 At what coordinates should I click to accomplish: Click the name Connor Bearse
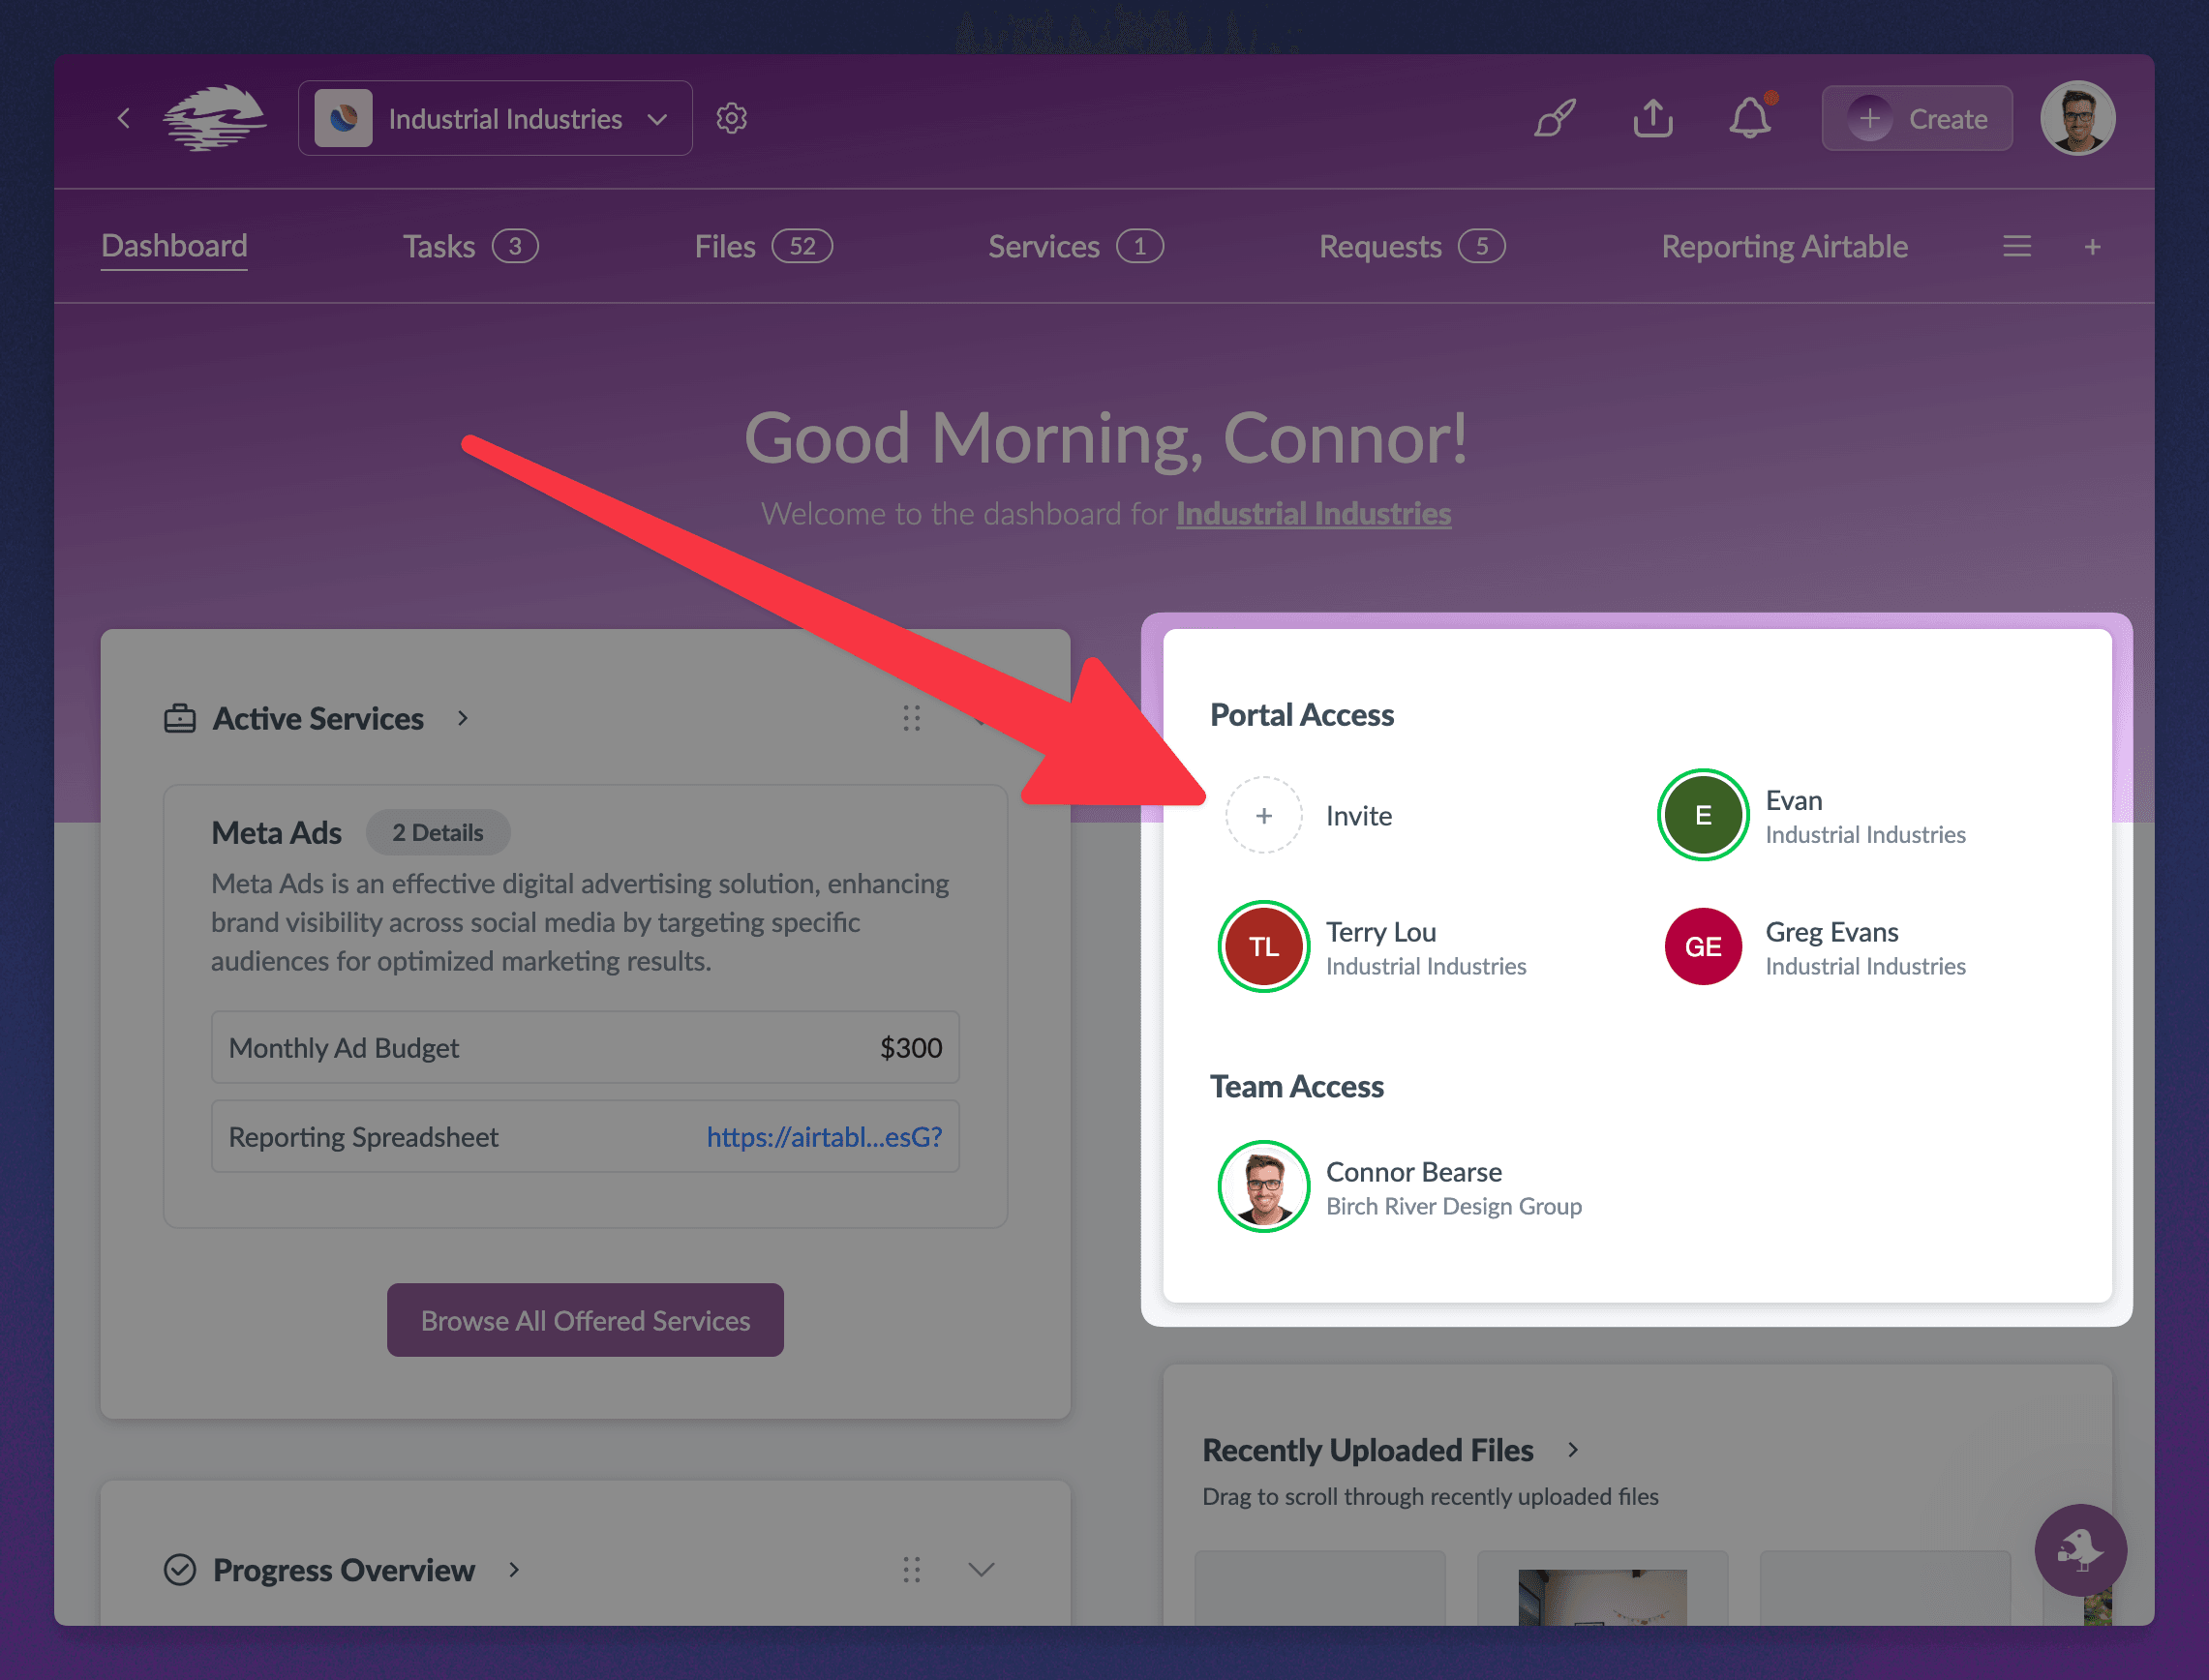tap(1413, 1172)
